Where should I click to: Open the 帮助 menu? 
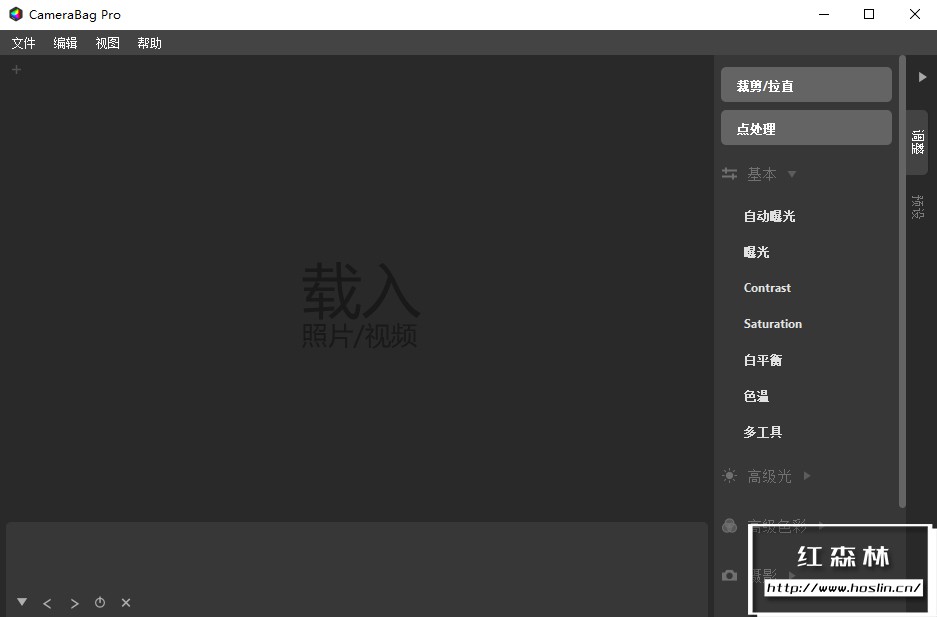149,43
